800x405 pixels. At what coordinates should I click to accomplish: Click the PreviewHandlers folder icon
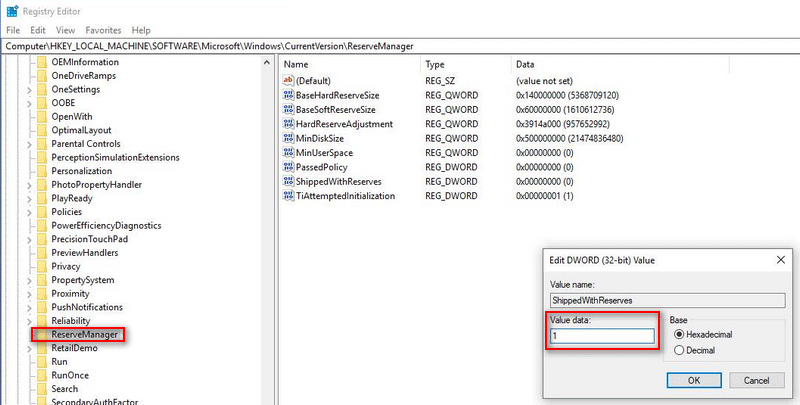point(42,252)
